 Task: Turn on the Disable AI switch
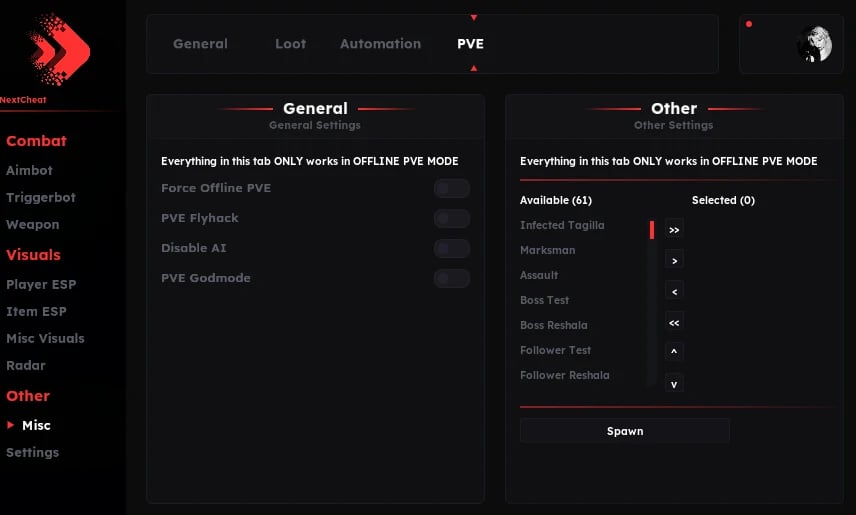[x=451, y=249]
